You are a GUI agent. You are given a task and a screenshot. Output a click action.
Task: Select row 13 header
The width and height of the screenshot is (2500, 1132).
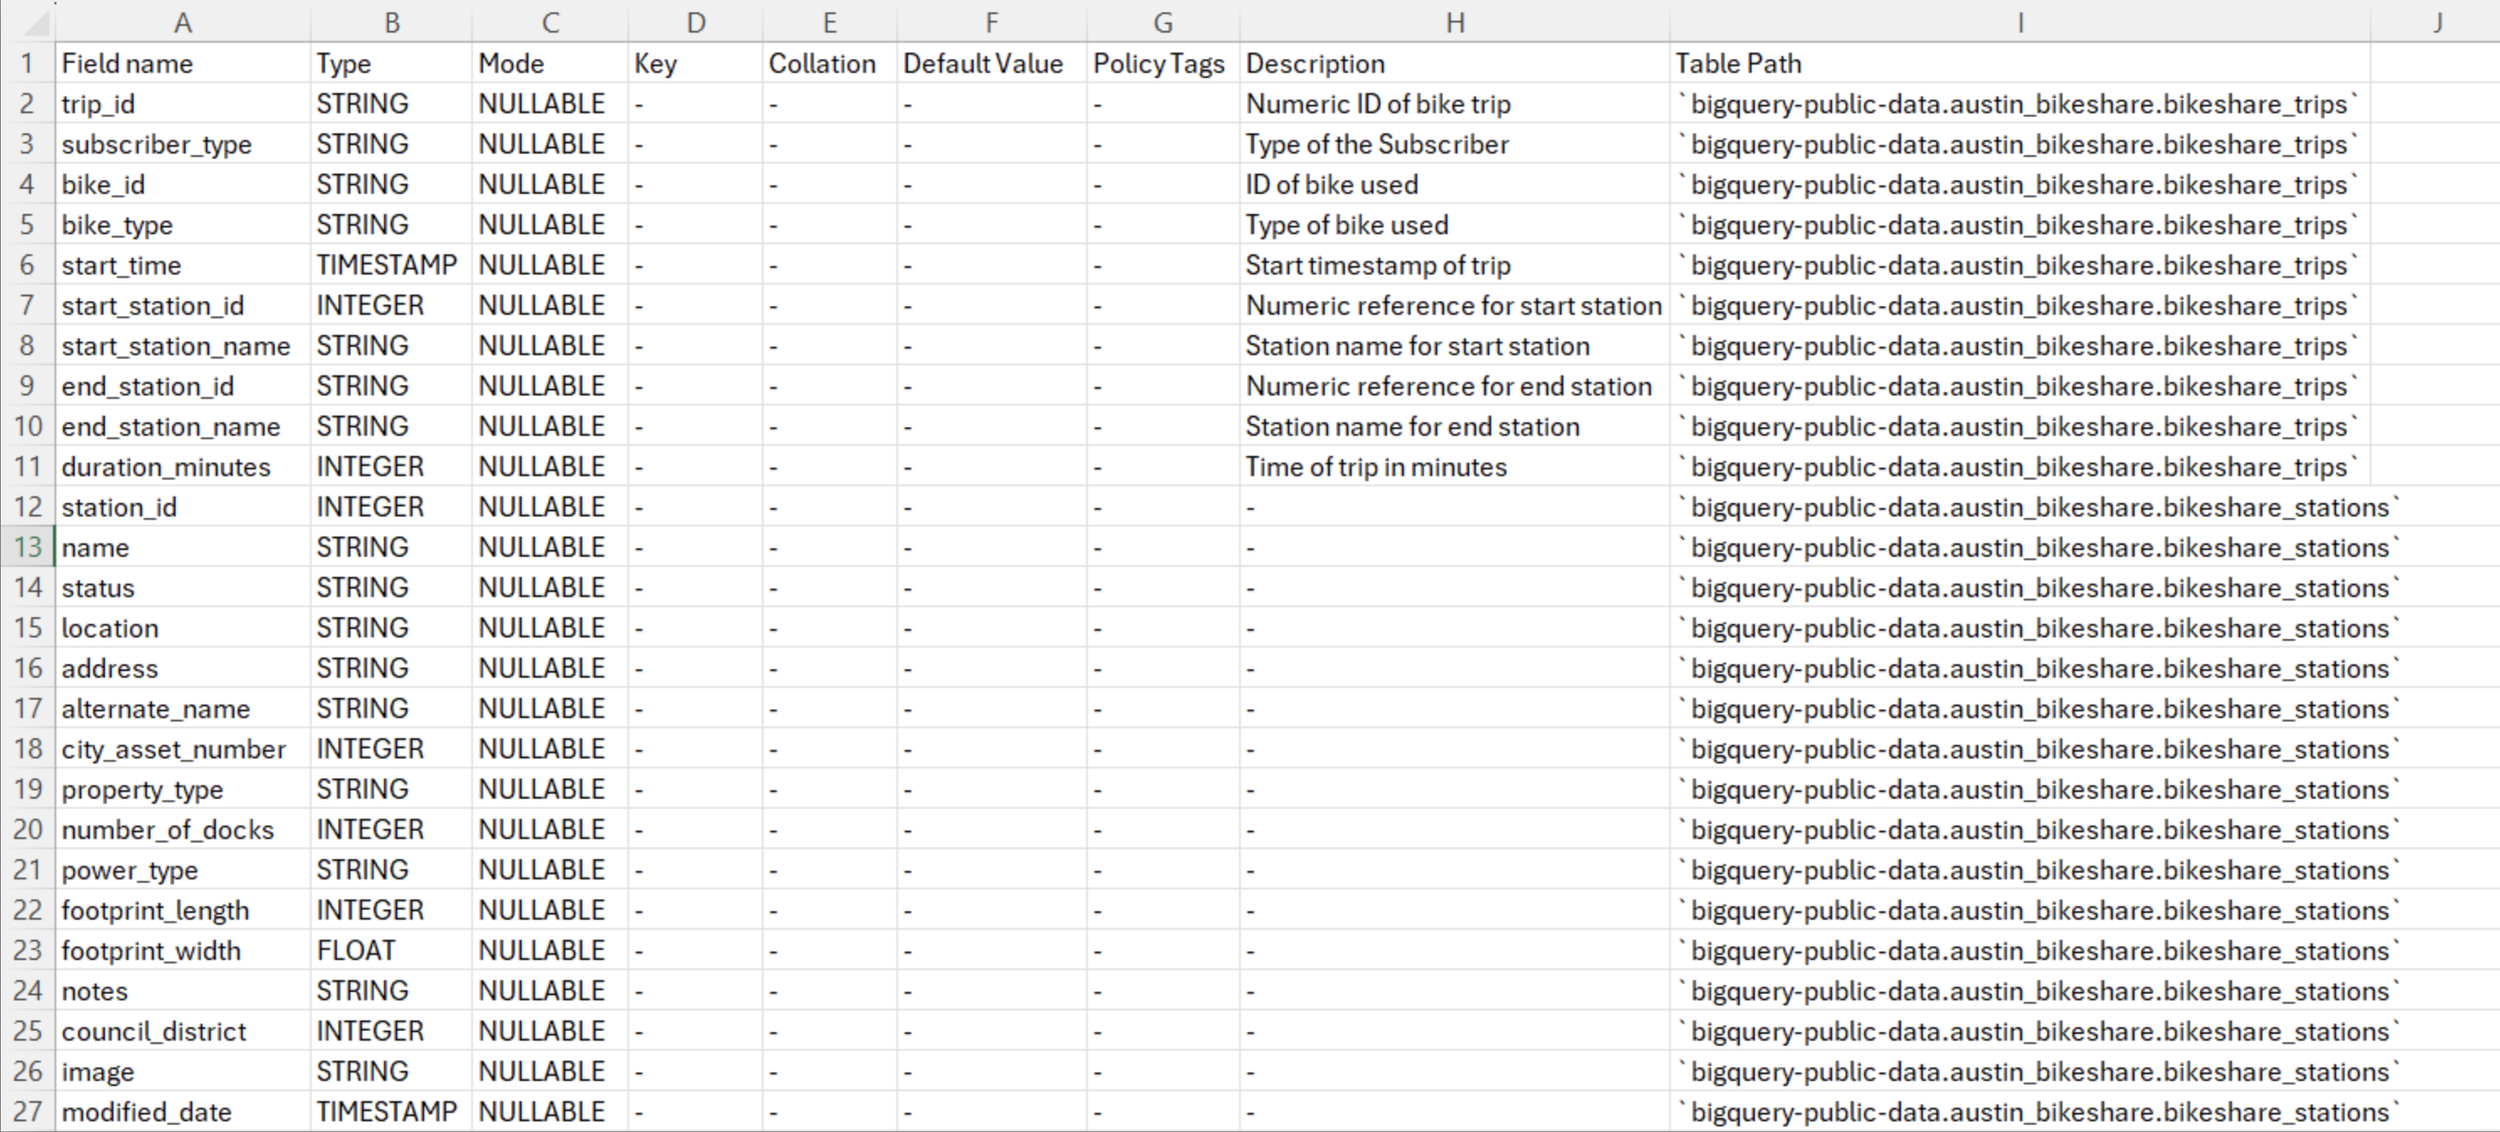(x=27, y=548)
